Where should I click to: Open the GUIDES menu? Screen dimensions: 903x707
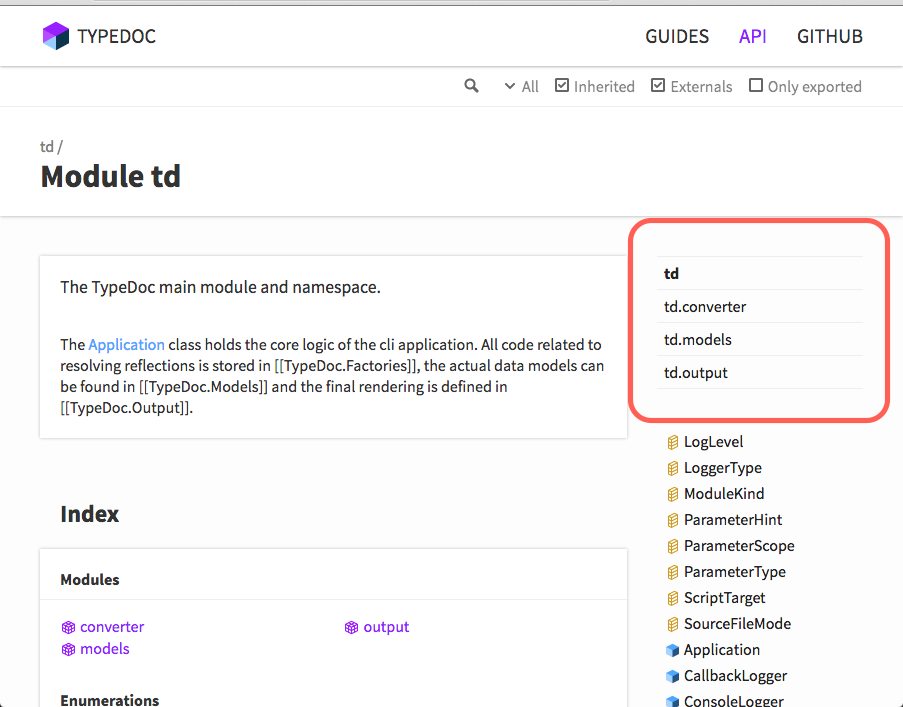pos(677,36)
